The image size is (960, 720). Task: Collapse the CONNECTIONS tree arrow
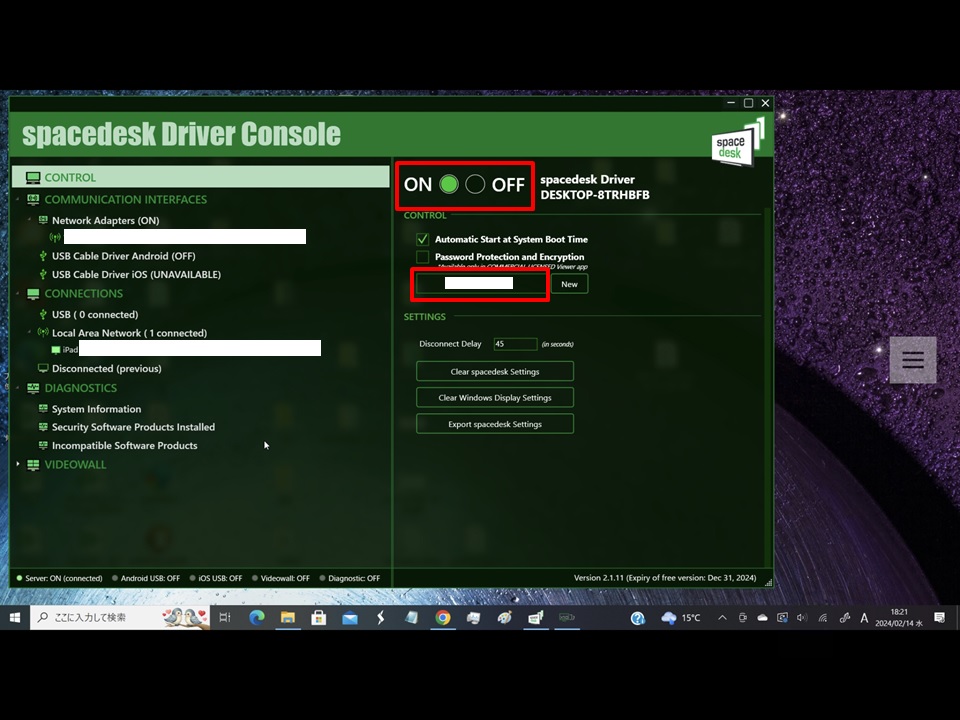(18, 294)
